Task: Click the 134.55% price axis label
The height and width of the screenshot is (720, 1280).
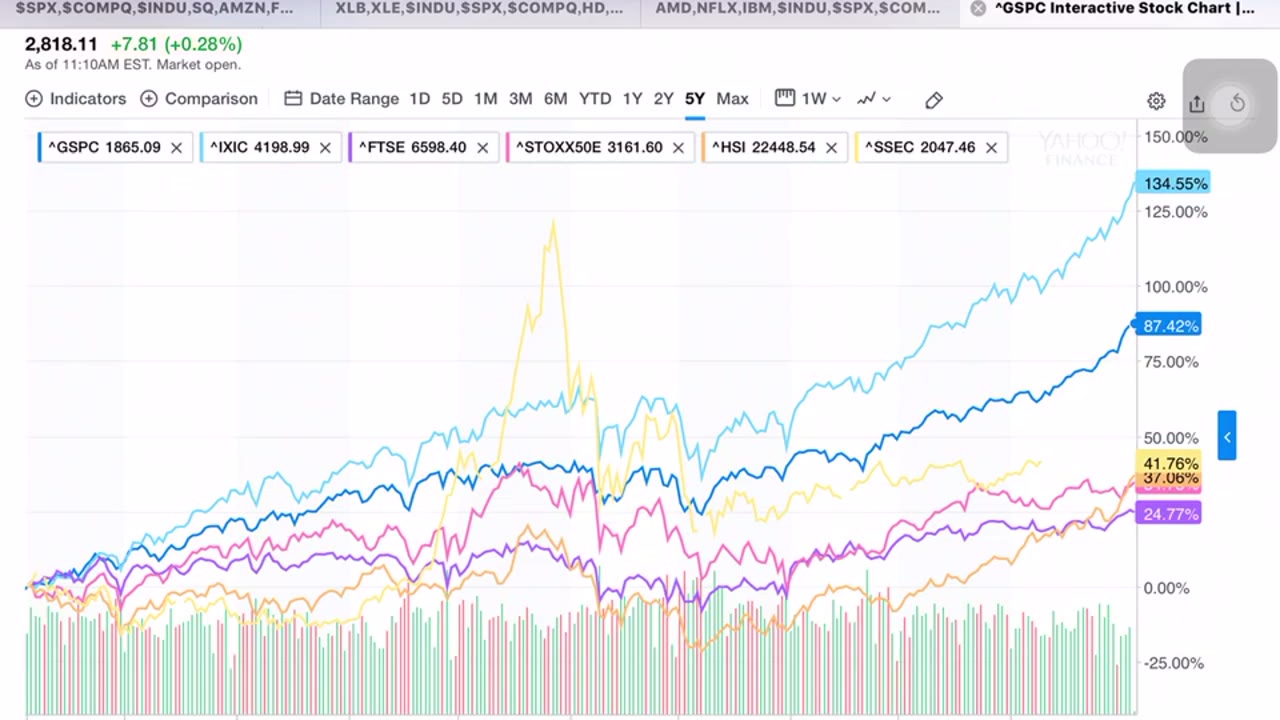Action: pos(1174,183)
